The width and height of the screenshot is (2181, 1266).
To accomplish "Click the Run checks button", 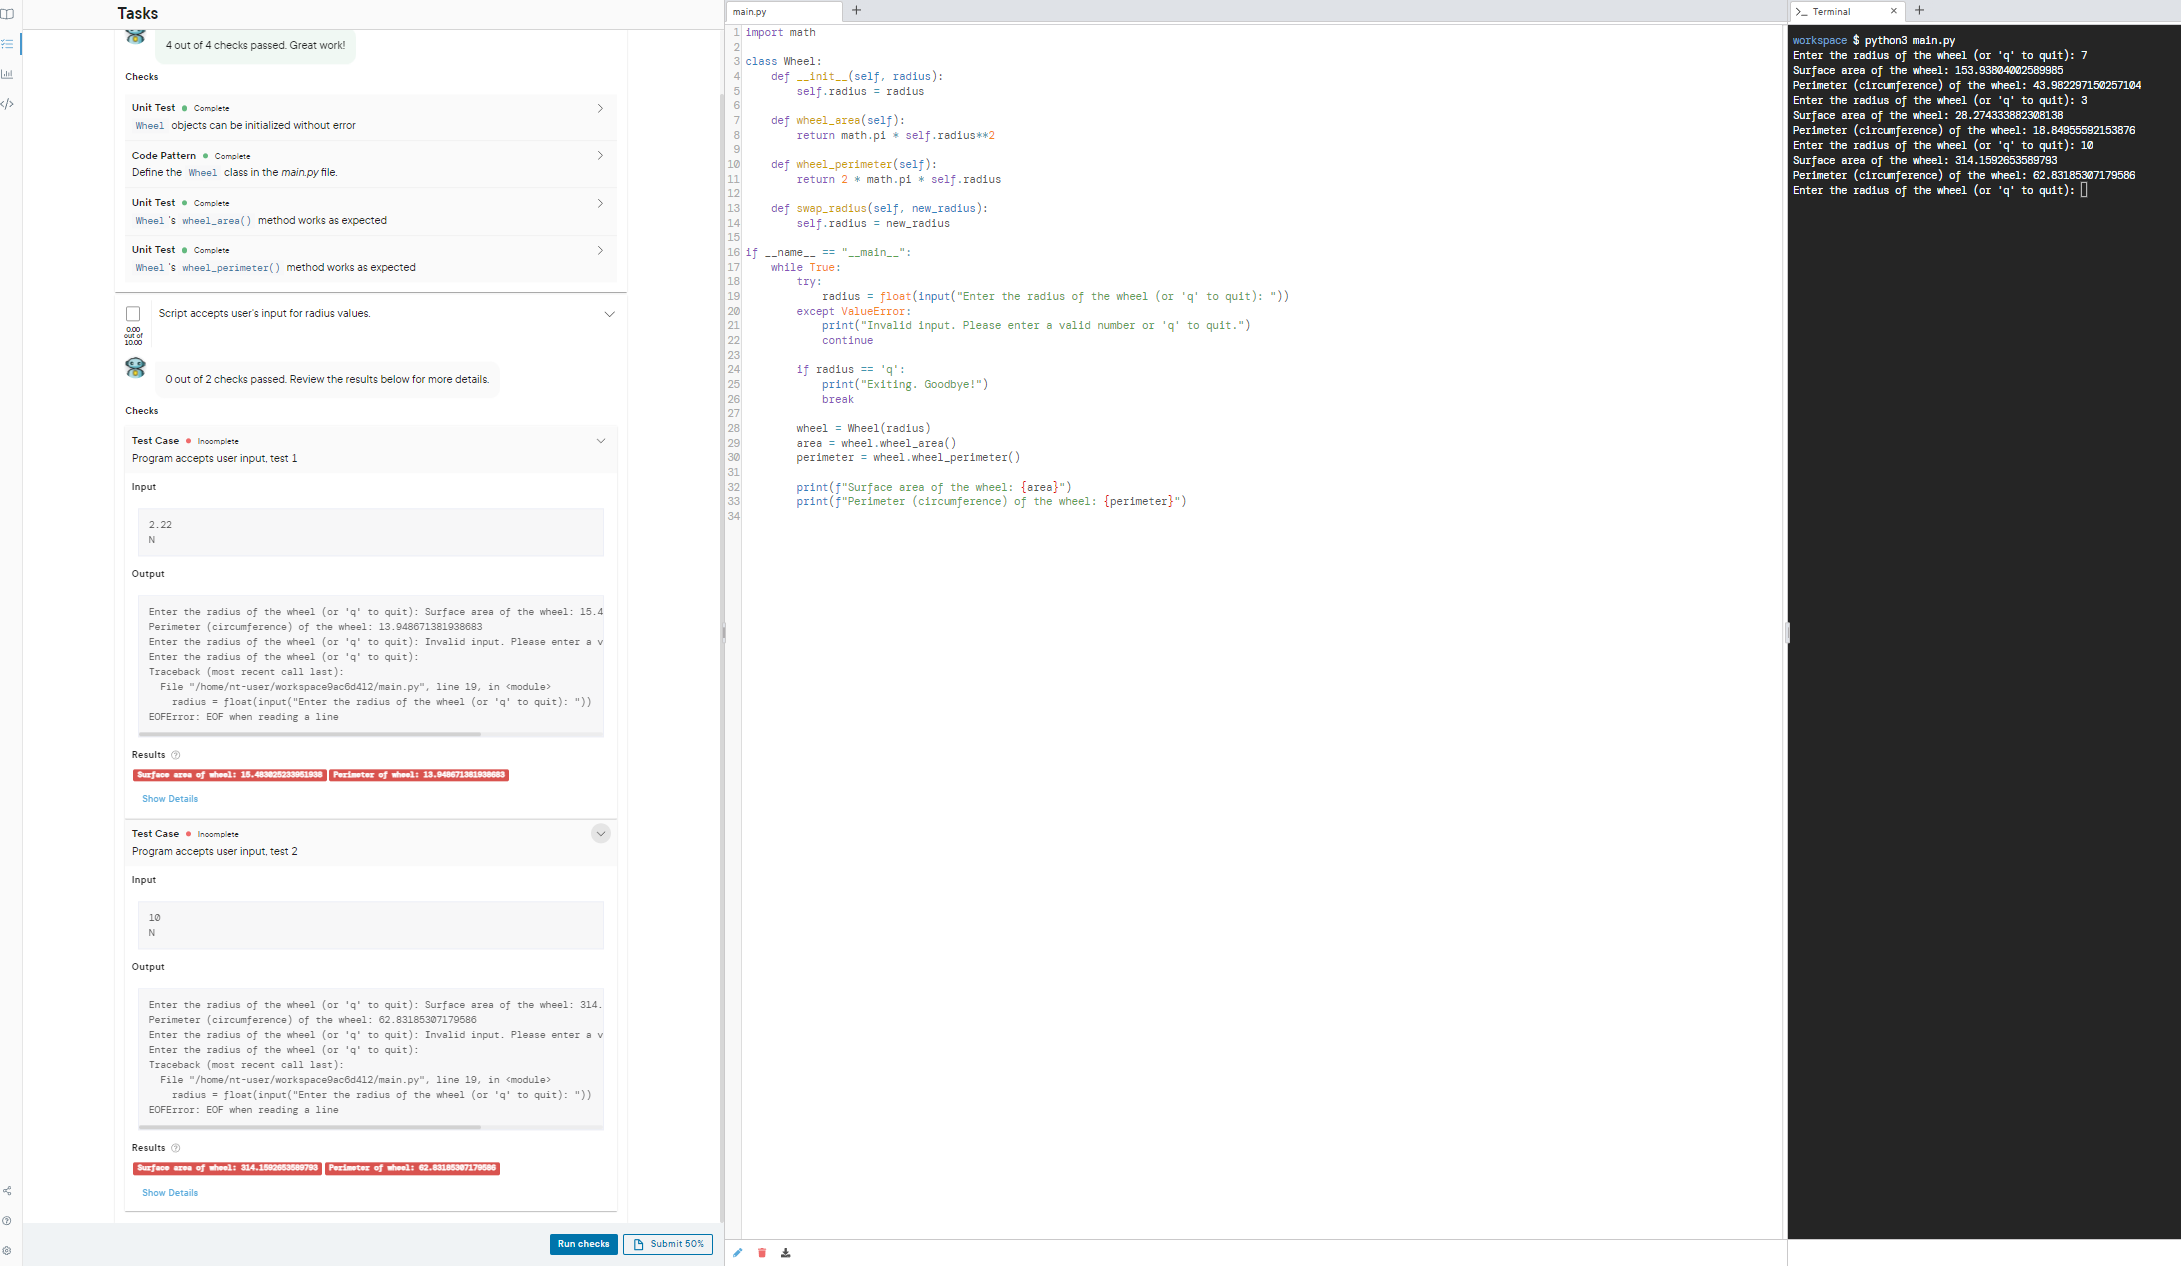I will point(583,1244).
